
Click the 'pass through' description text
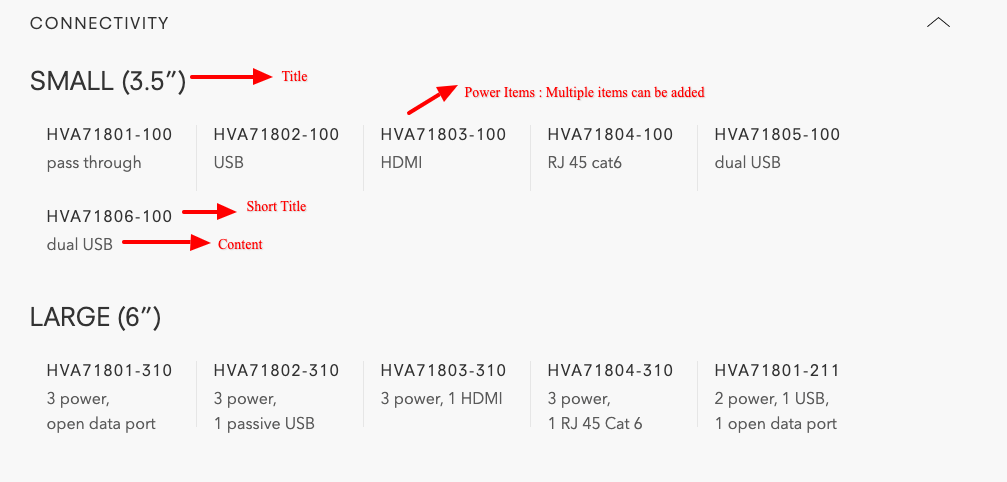(x=94, y=163)
